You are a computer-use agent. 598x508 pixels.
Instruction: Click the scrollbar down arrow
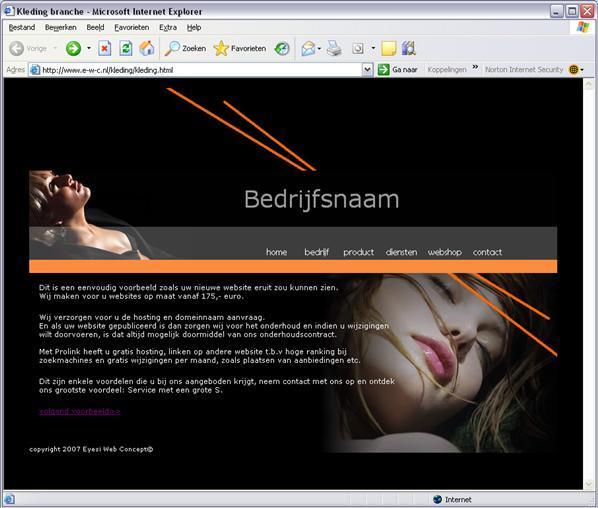pyautogui.click(x=588, y=484)
